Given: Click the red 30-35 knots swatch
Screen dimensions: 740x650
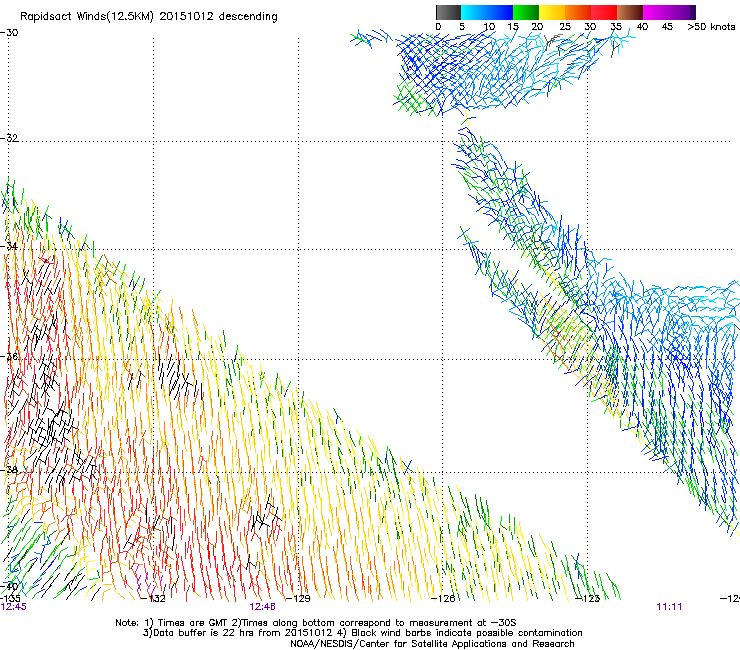Looking at the screenshot, I should [604, 12].
